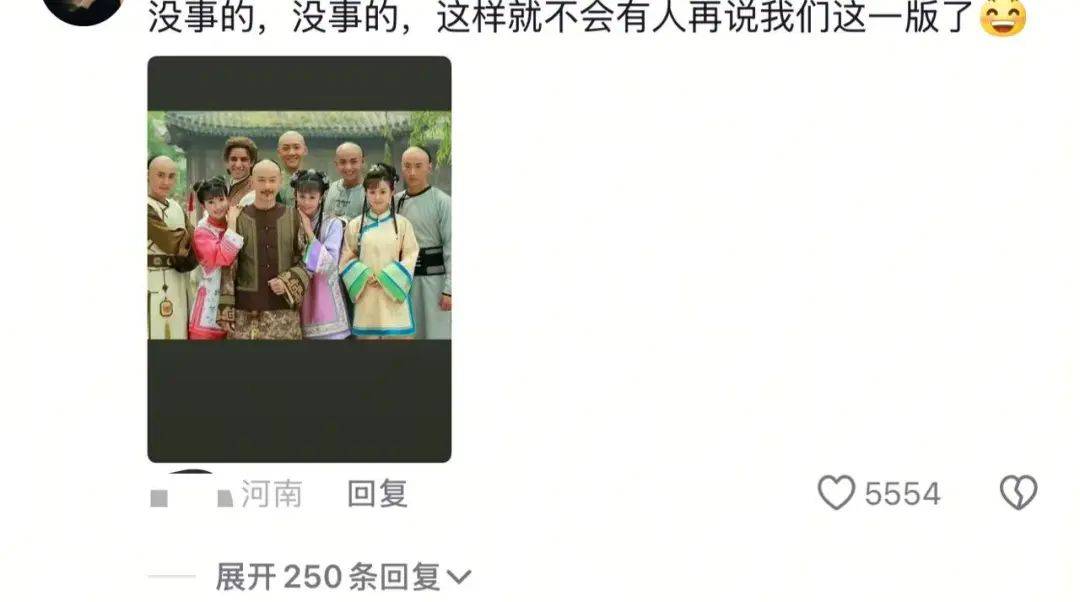
Task: Tap the woman in cream robe in photo
Action: [x=381, y=252]
